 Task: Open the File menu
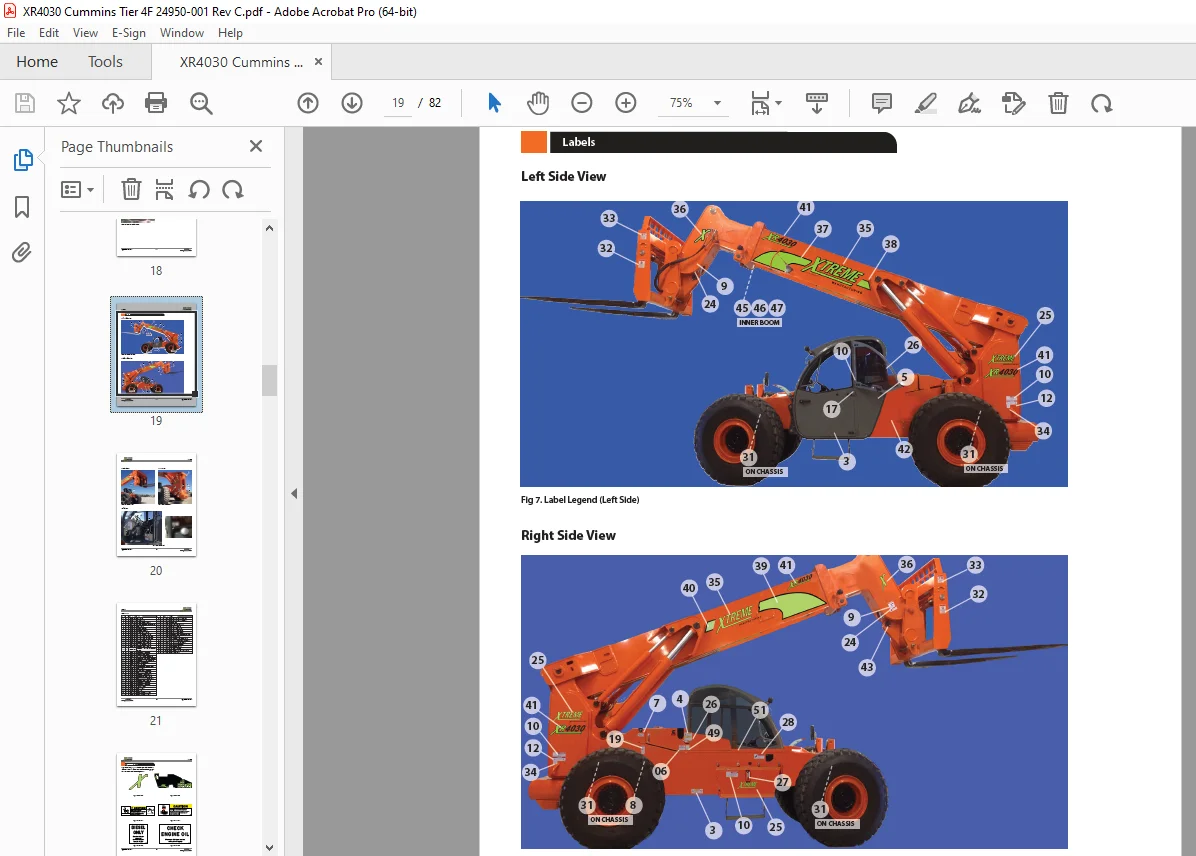click(16, 33)
